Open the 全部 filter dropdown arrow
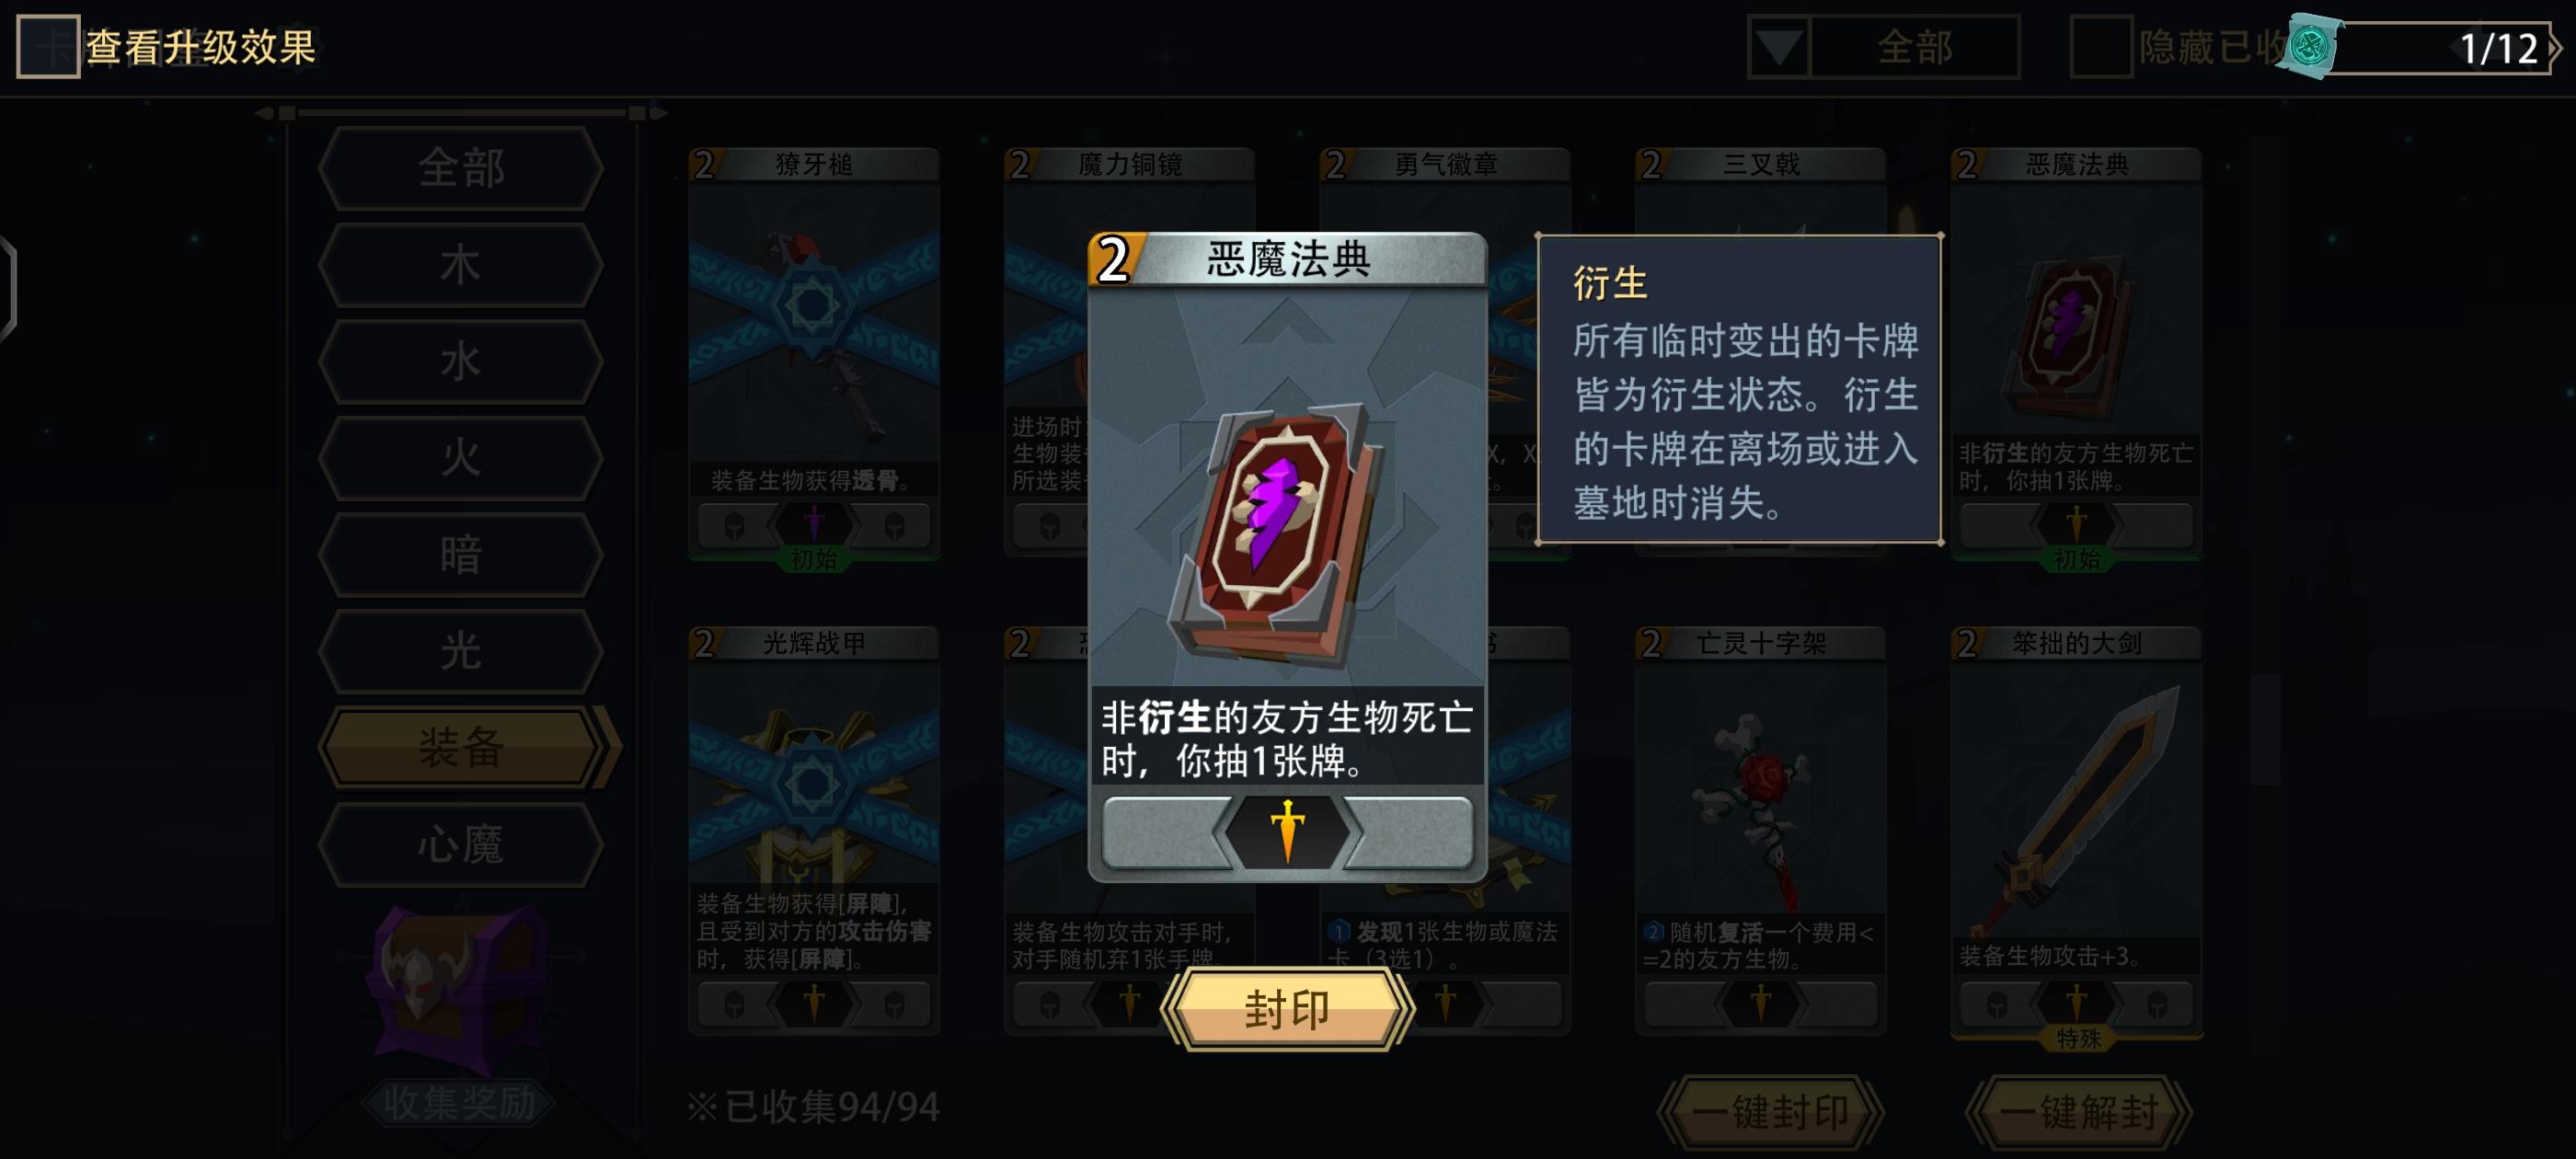 pos(1778,47)
